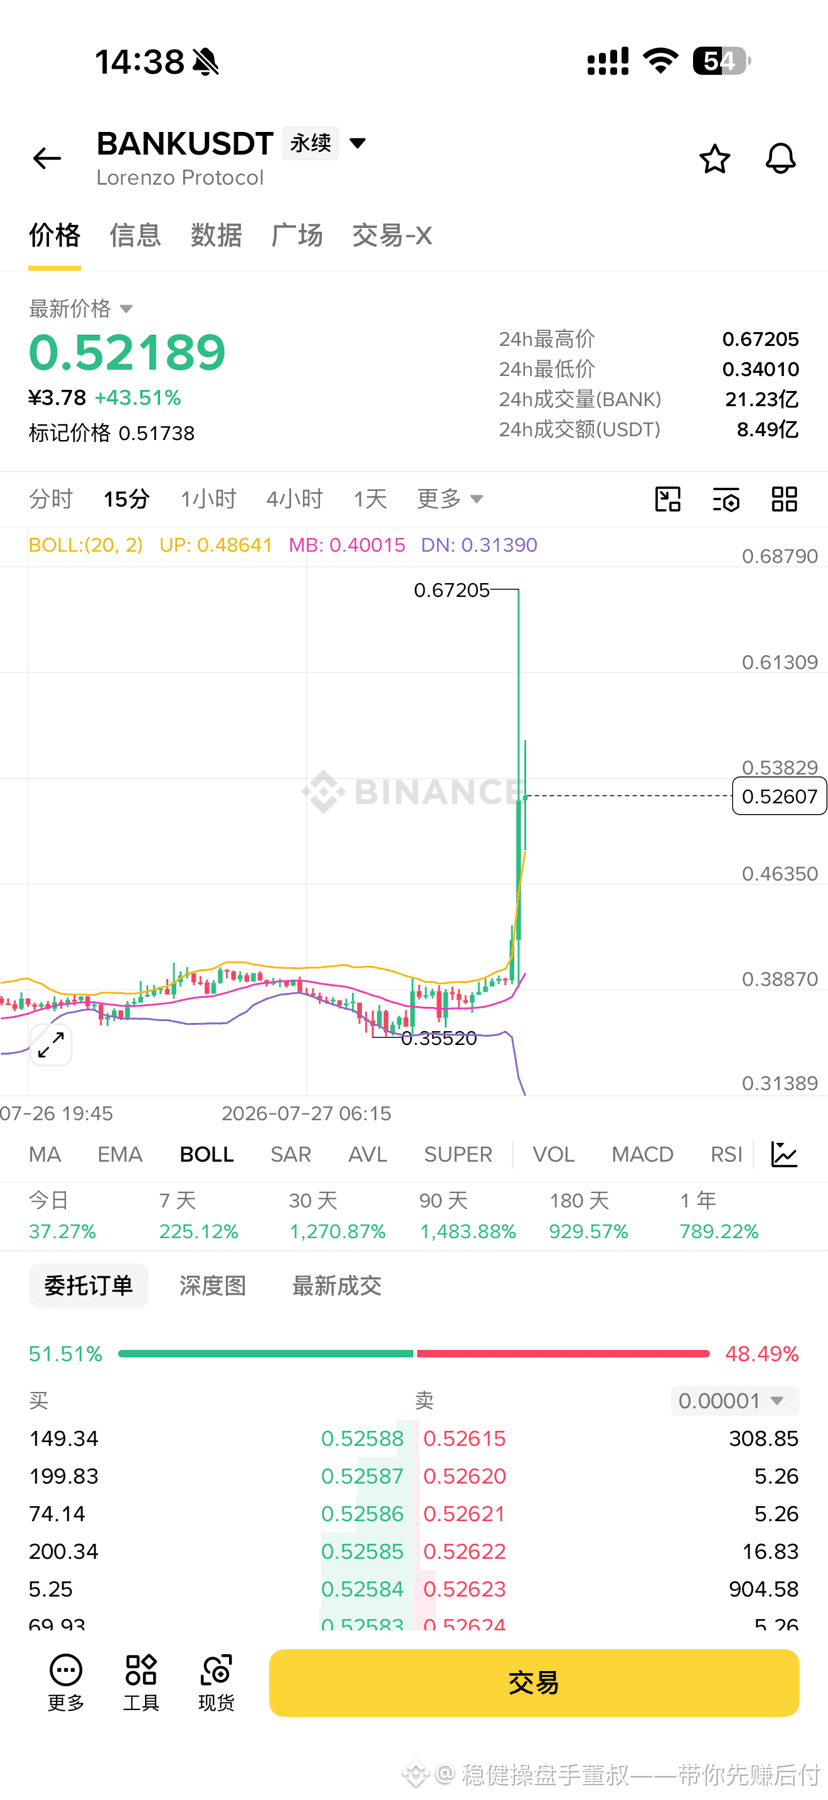Toggle the RSI sub-indicator
Screen dimensions: 828x1800
click(x=727, y=1155)
